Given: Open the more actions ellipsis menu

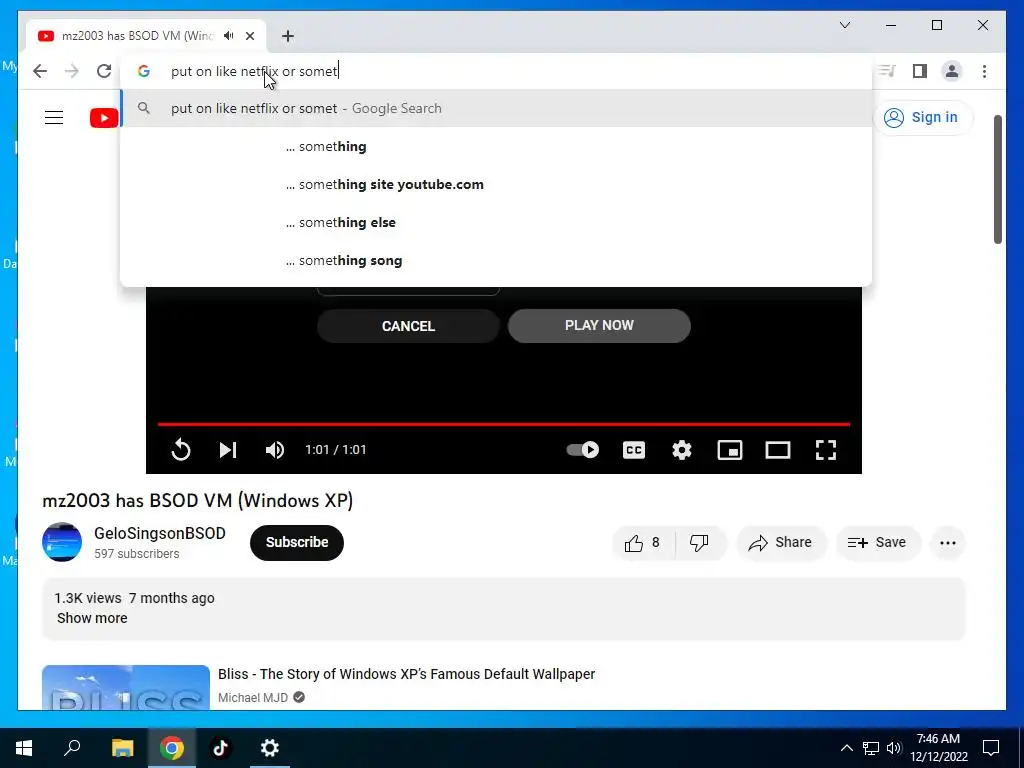Looking at the screenshot, I should click(x=948, y=543).
